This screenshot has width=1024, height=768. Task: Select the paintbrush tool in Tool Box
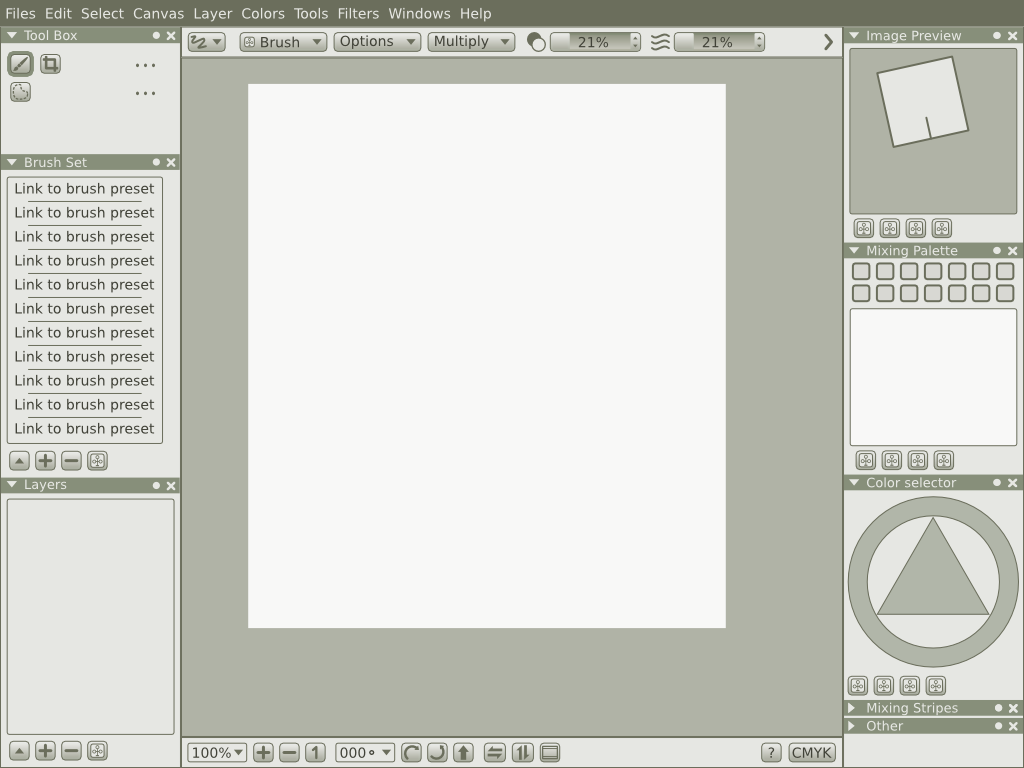20,64
